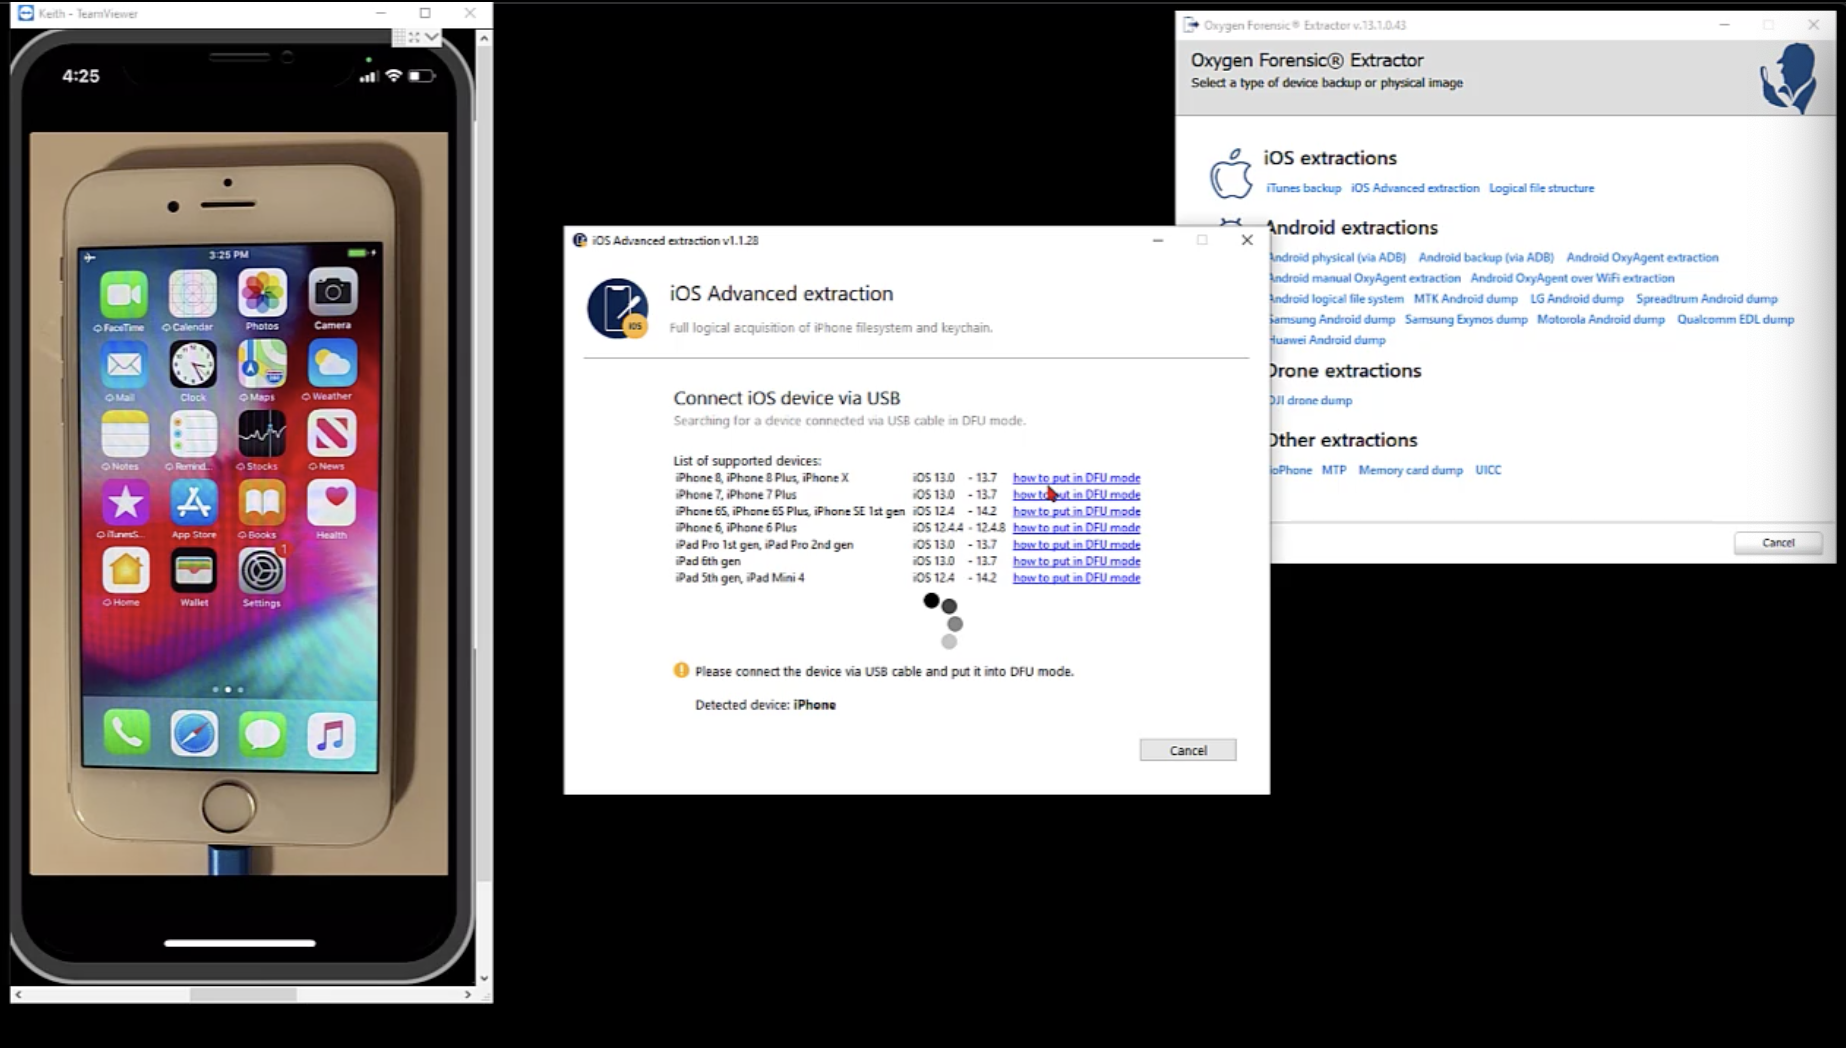Tap the home indicator bar on phone frame
Viewport: 1846px width, 1048px height.
(x=240, y=942)
